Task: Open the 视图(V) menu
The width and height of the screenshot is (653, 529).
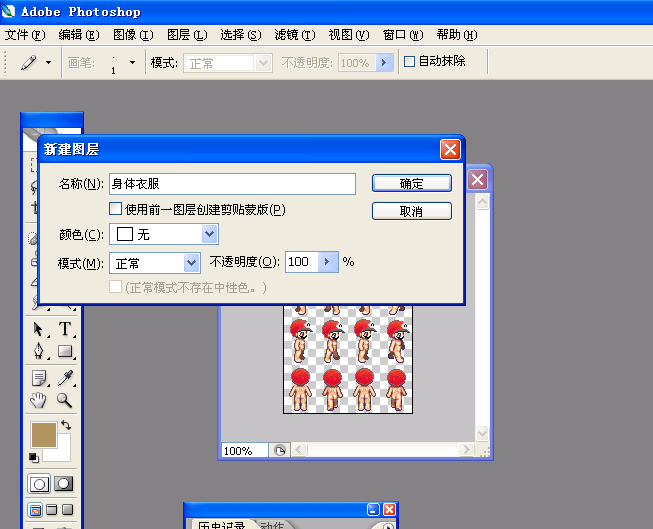Action: pyautogui.click(x=349, y=35)
